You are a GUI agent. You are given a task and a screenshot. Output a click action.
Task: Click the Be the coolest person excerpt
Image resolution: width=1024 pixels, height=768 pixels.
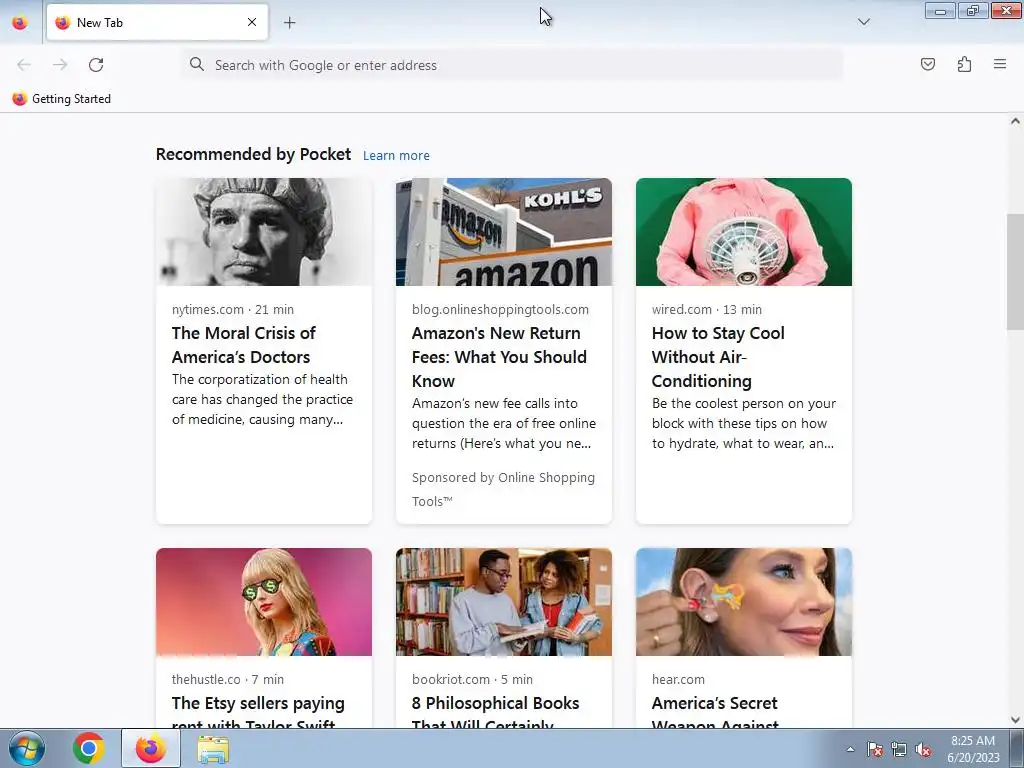(x=744, y=423)
